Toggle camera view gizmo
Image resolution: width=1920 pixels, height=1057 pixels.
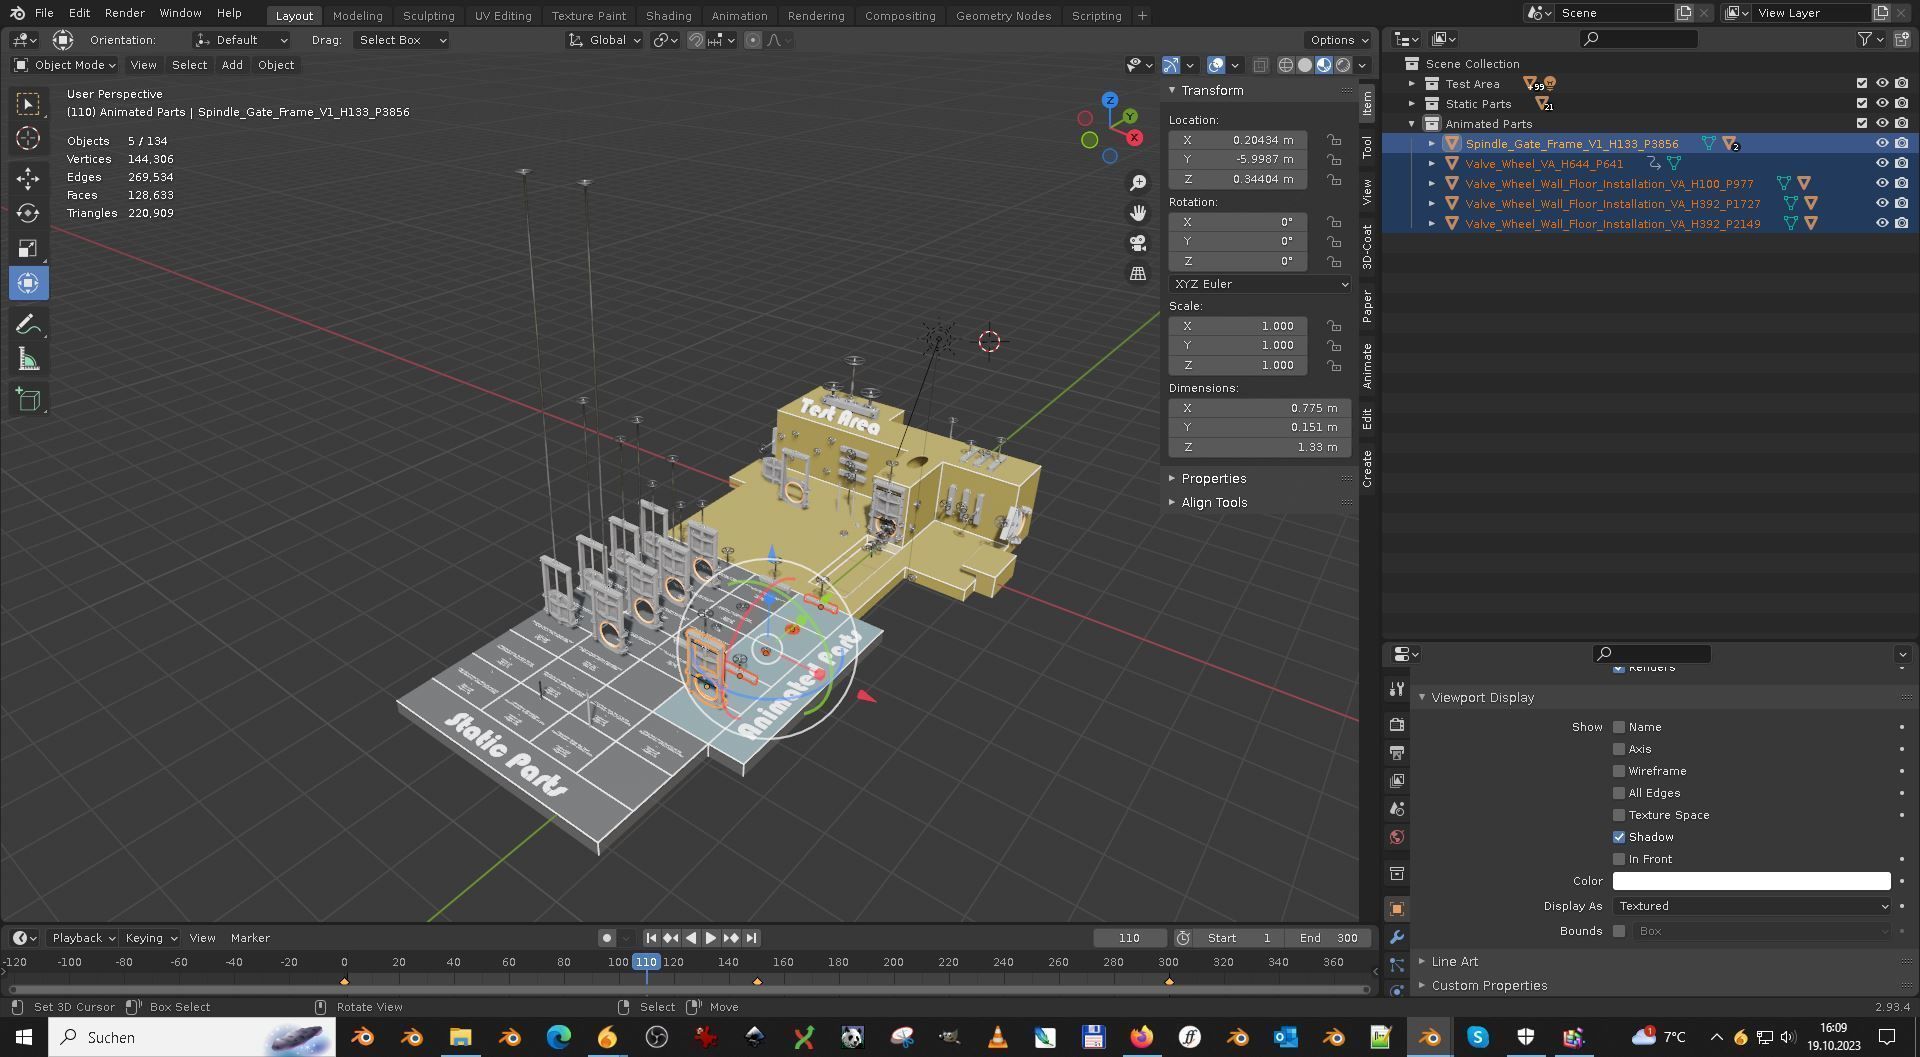(1138, 243)
